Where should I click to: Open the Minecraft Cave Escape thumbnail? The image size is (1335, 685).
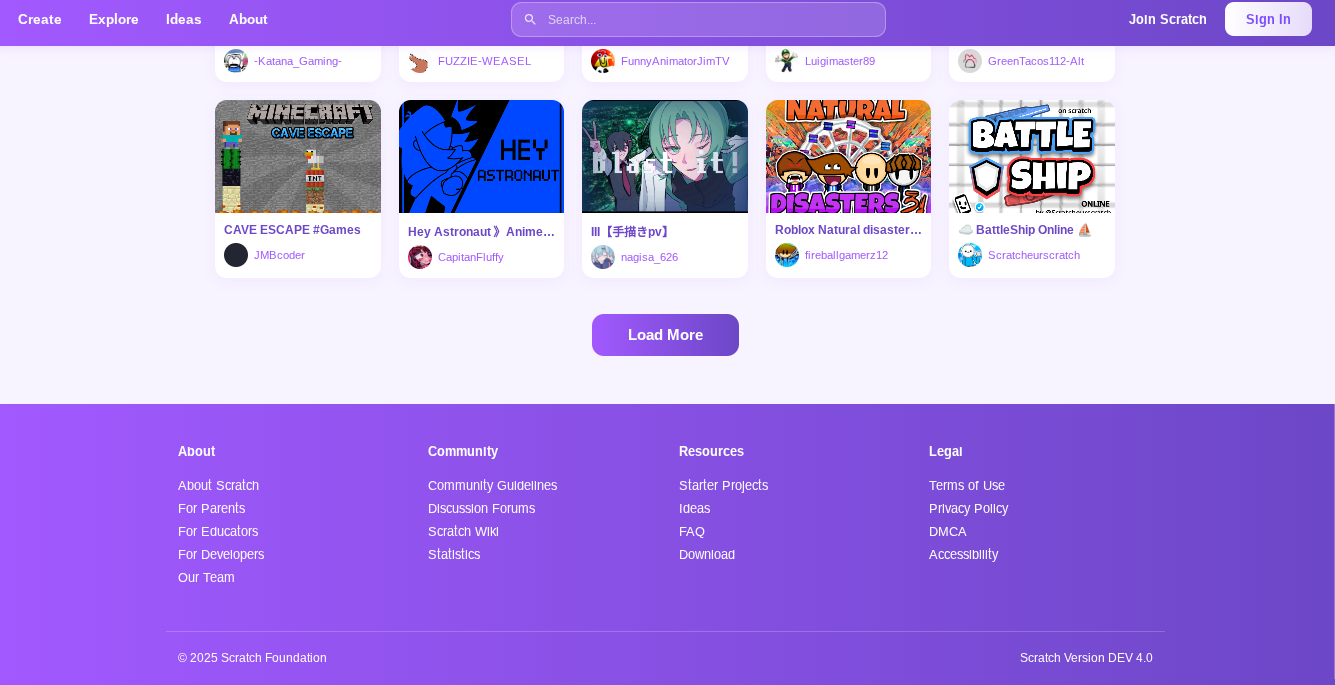(x=298, y=156)
